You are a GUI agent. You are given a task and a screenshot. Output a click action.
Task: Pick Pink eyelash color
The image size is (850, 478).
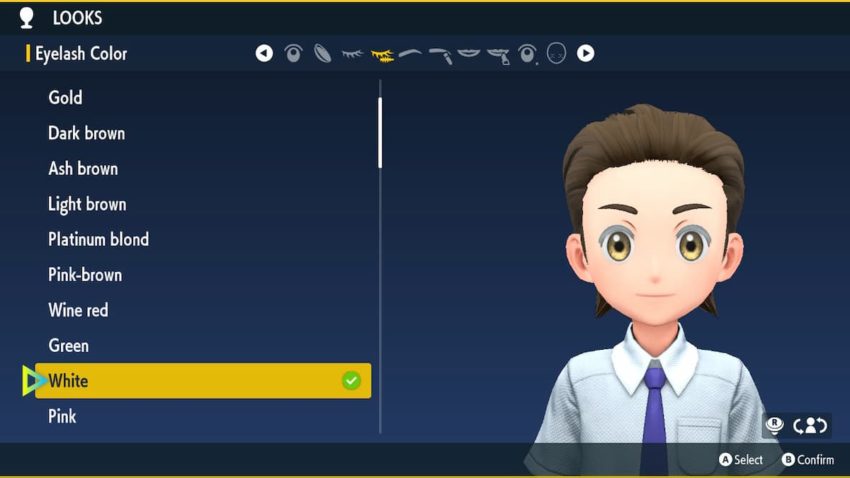[x=203, y=417]
